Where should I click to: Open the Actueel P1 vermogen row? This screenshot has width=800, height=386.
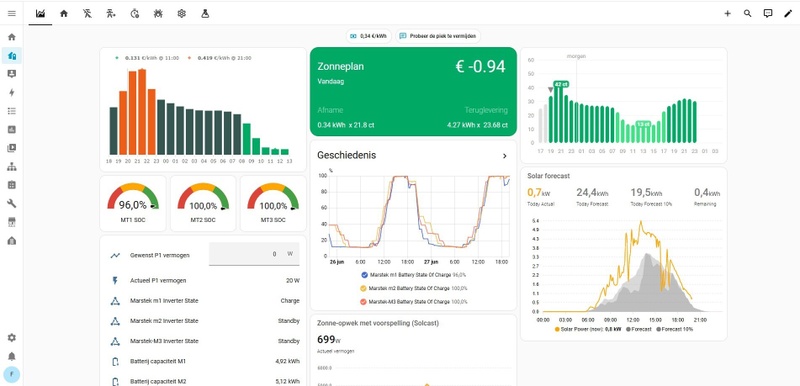[204, 280]
